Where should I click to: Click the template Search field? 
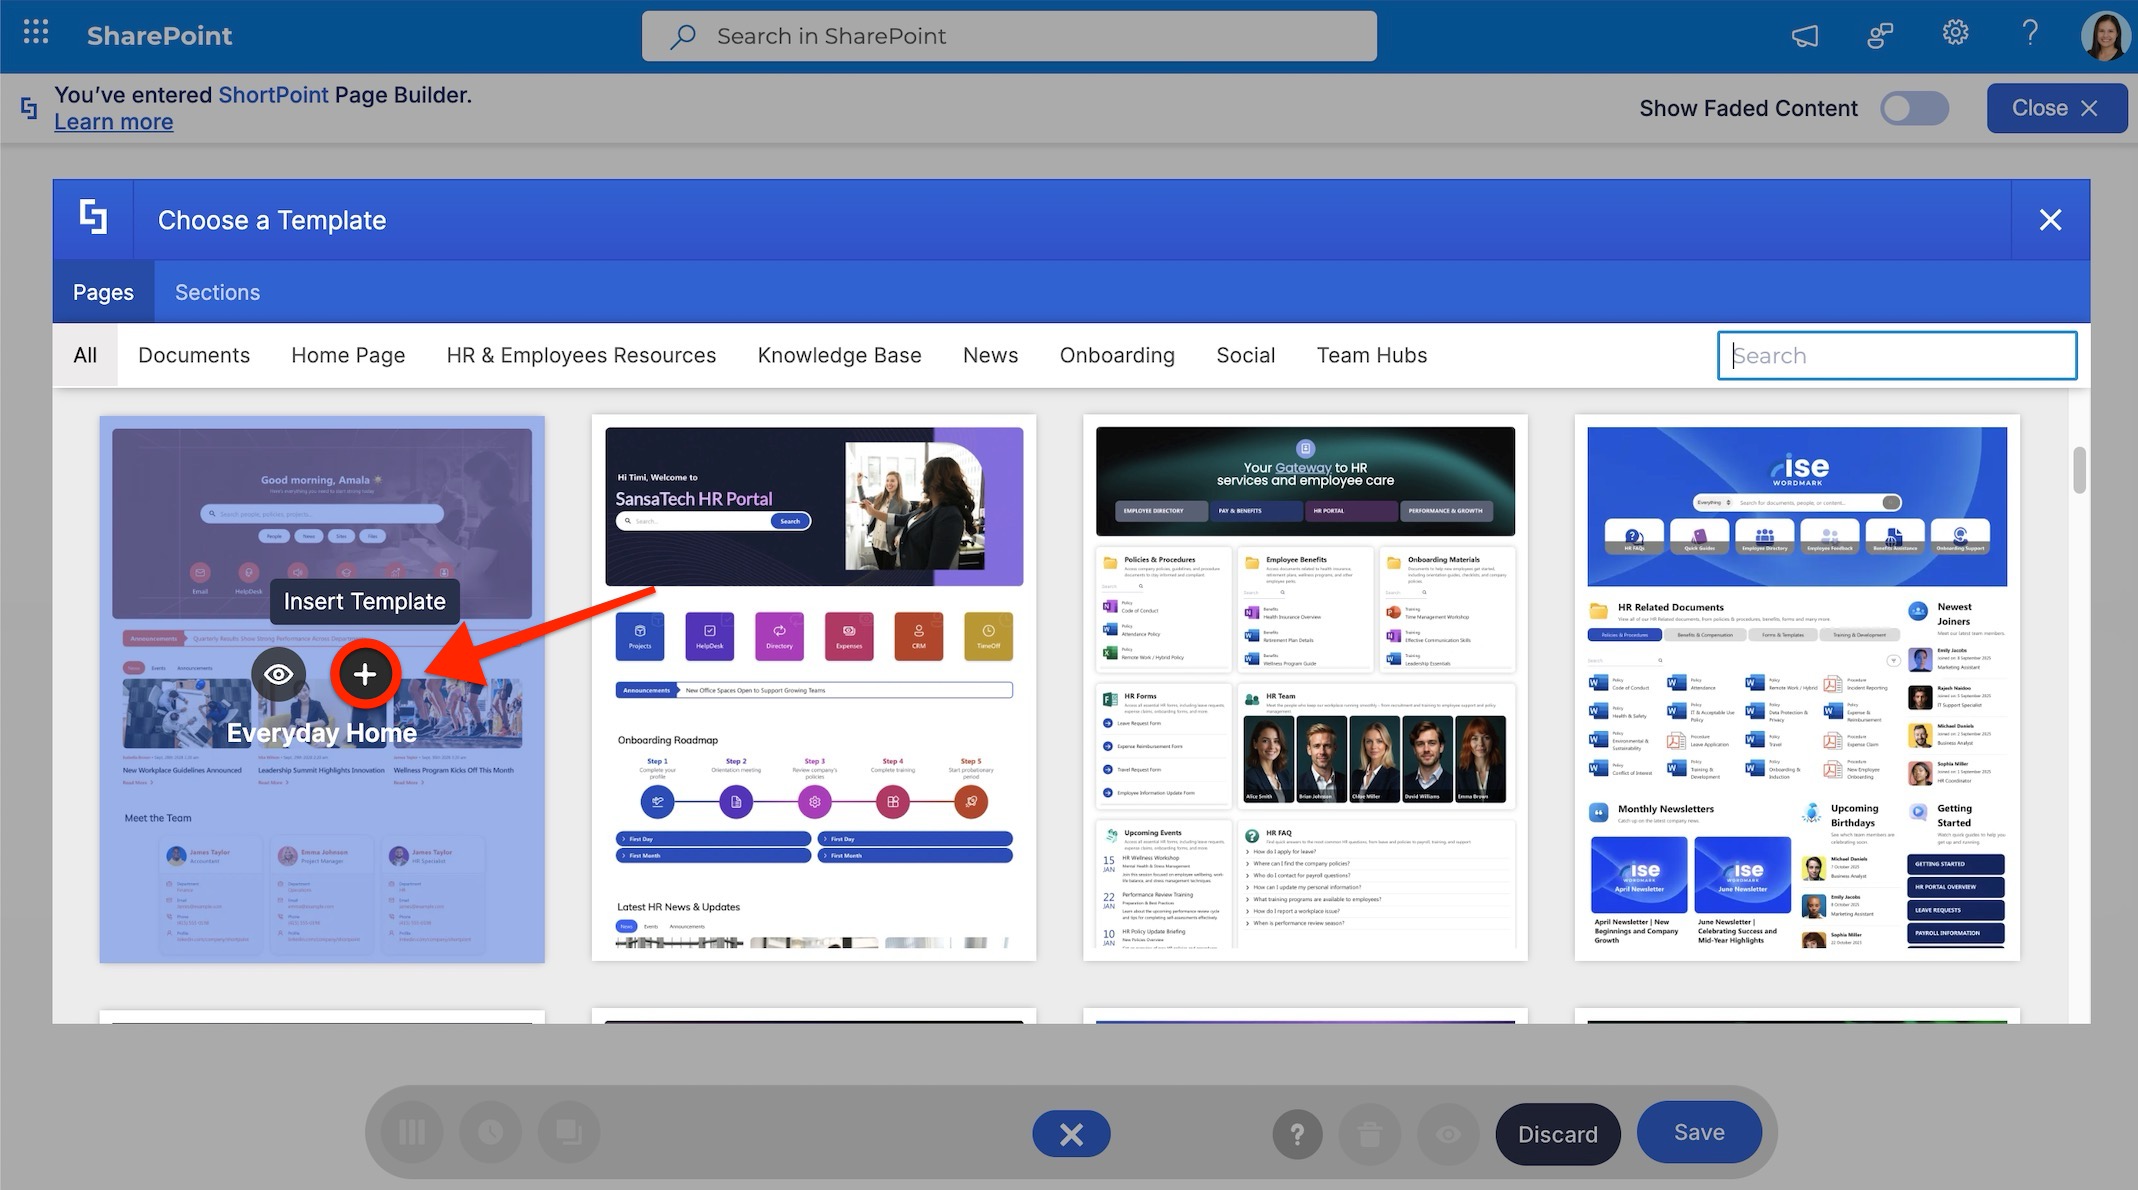click(1896, 355)
